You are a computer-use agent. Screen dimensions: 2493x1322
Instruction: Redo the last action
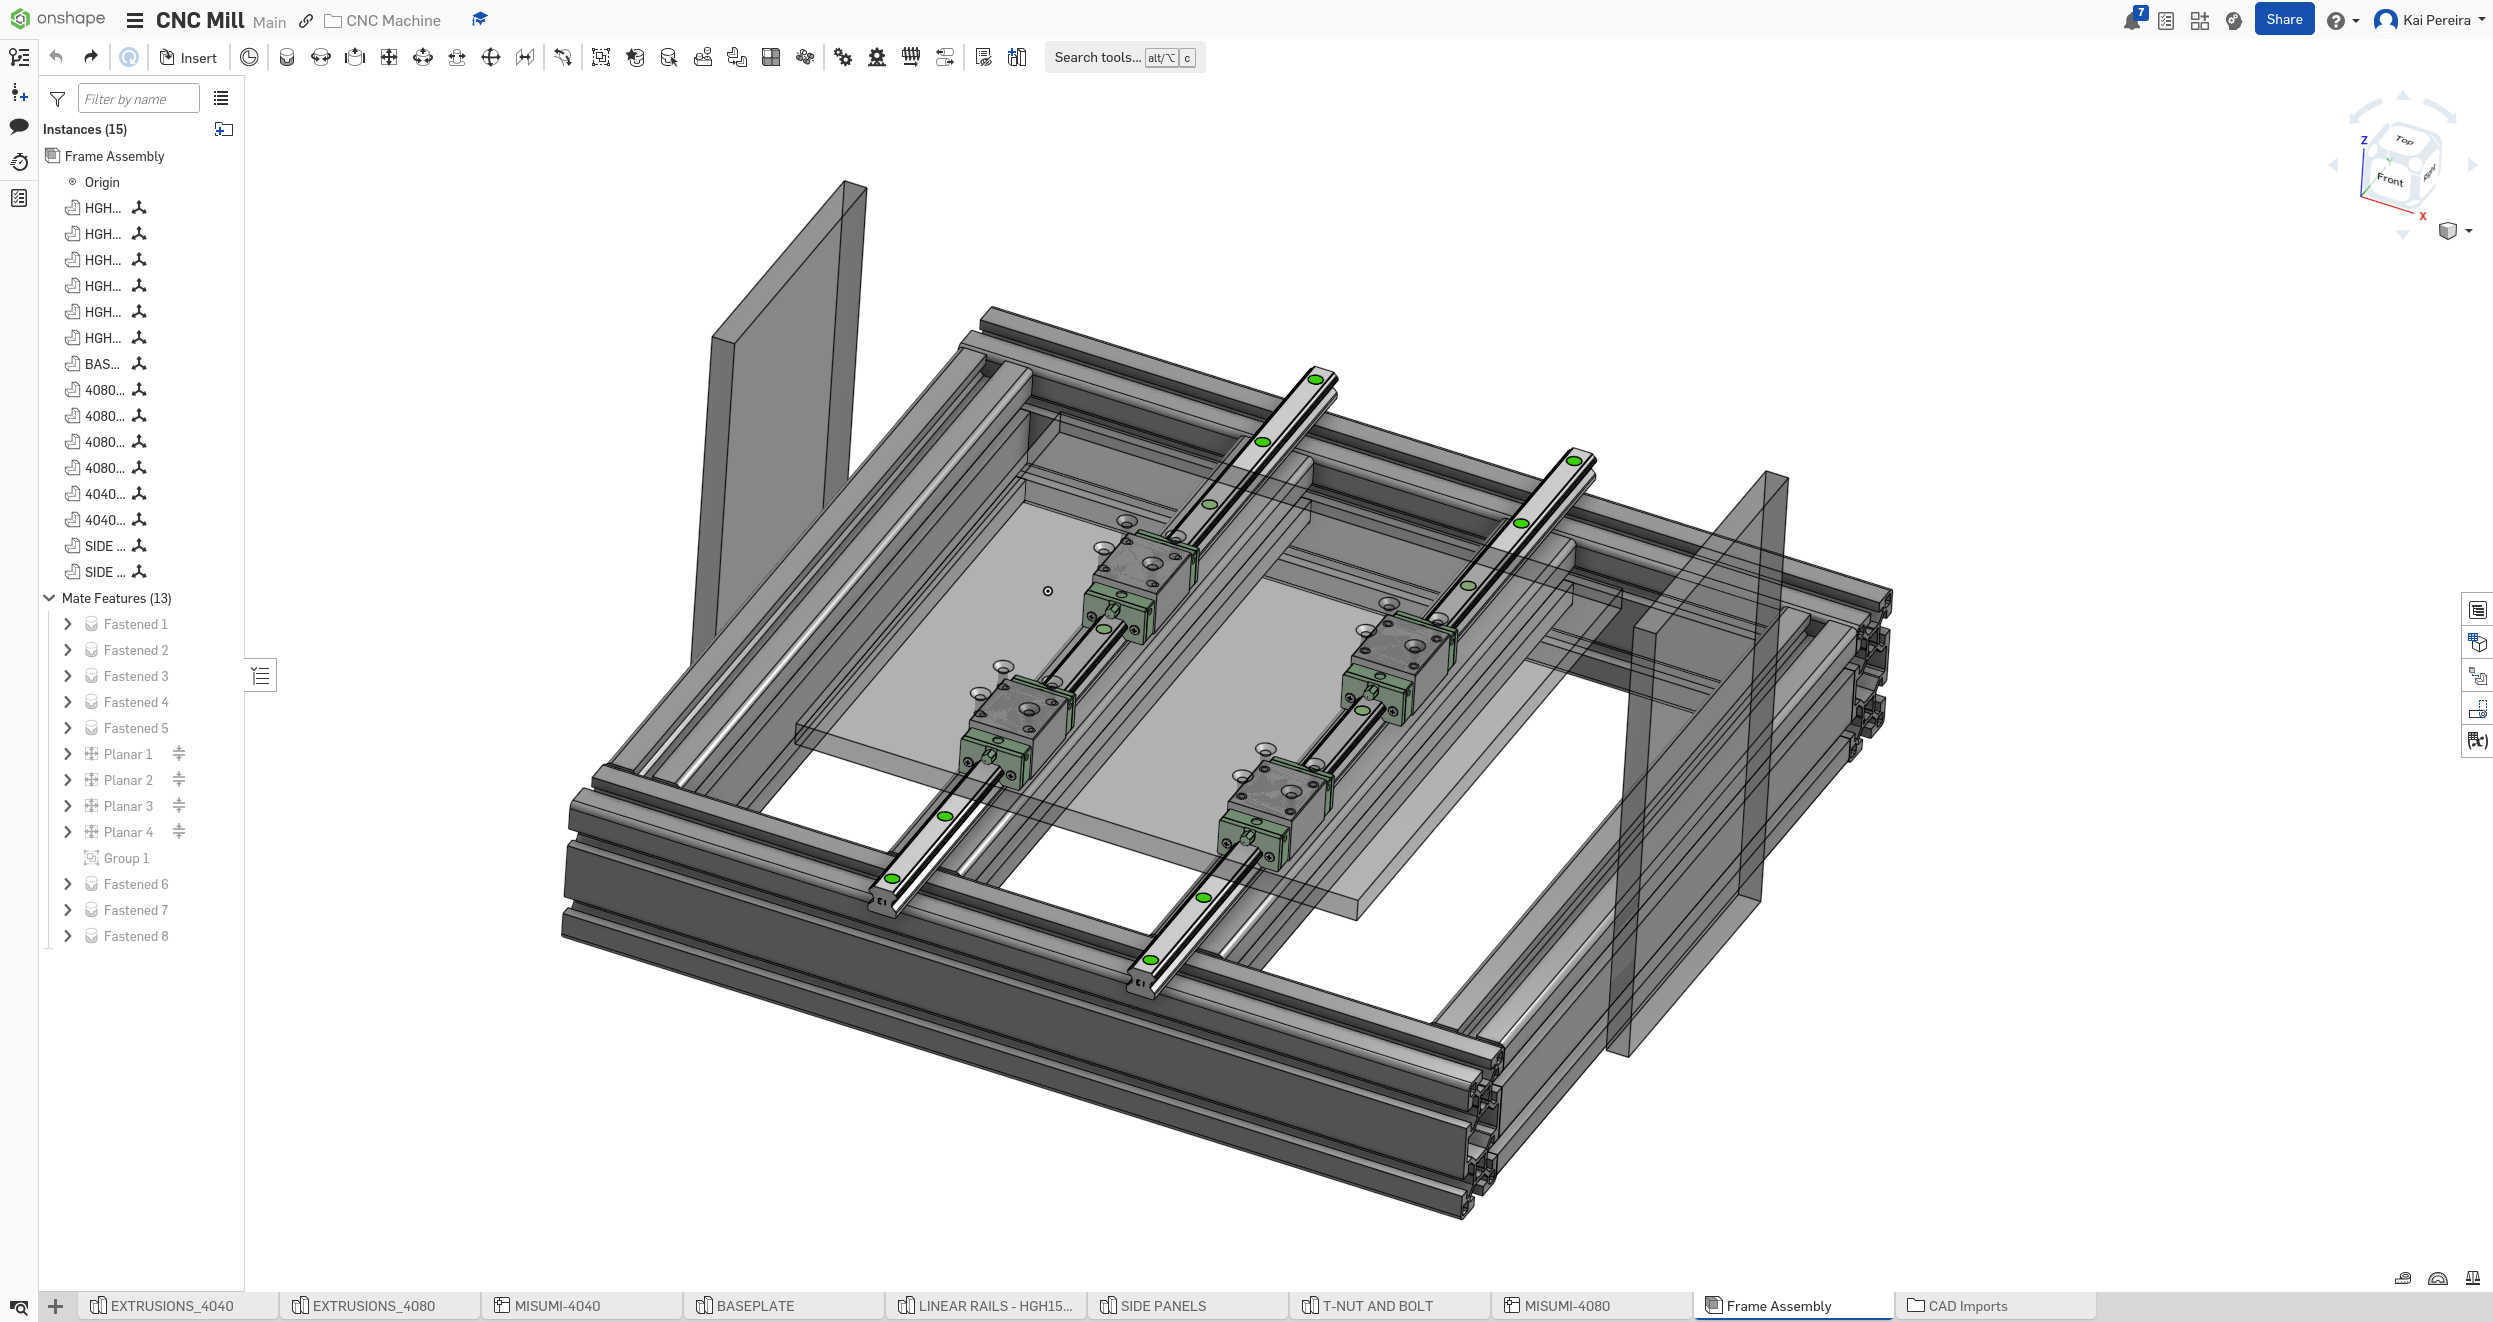[x=90, y=57]
